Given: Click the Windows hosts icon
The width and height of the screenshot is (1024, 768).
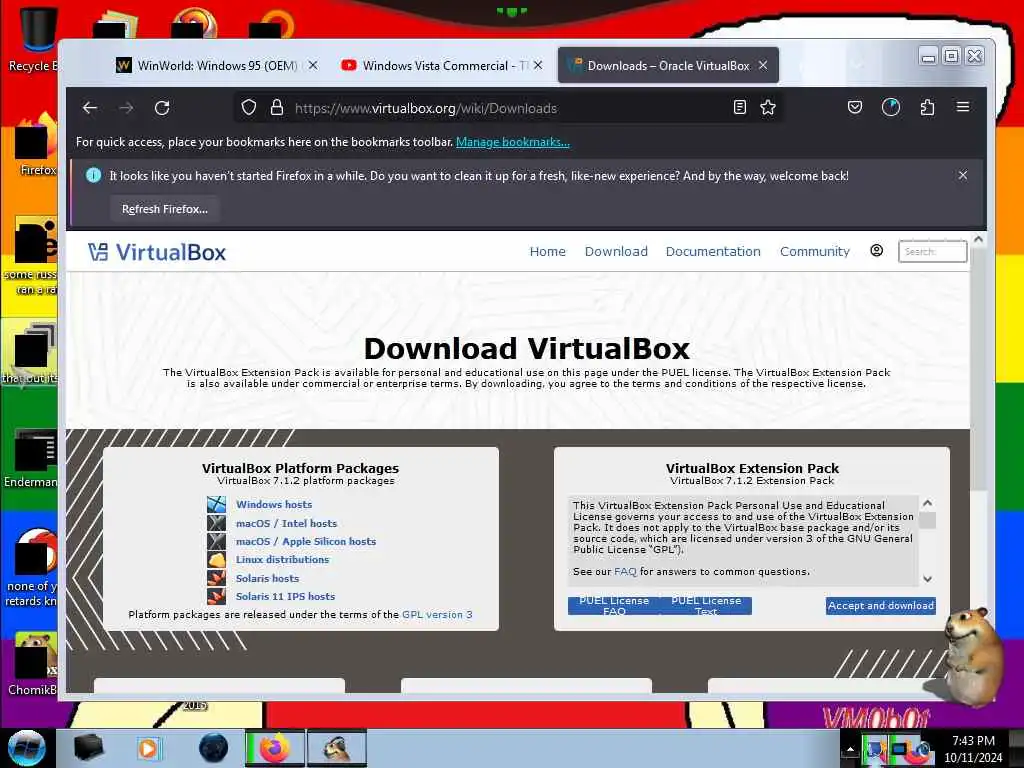Looking at the screenshot, I should (x=216, y=504).
